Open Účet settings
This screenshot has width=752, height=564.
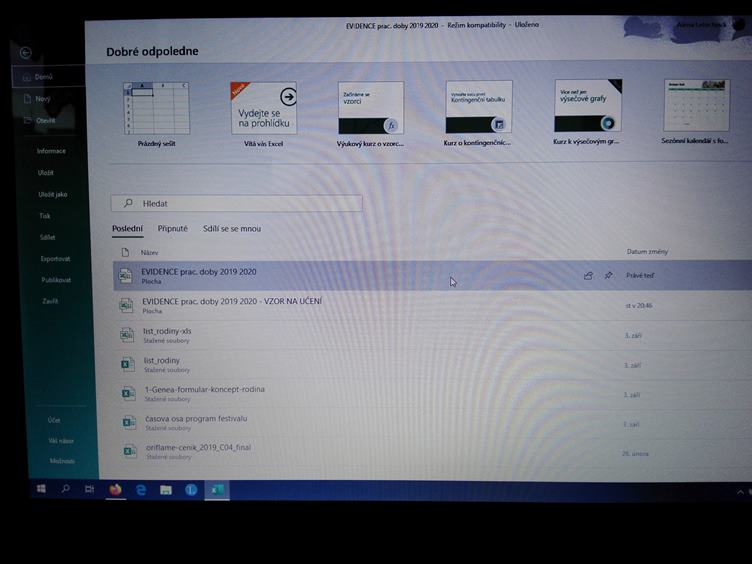(x=54, y=420)
